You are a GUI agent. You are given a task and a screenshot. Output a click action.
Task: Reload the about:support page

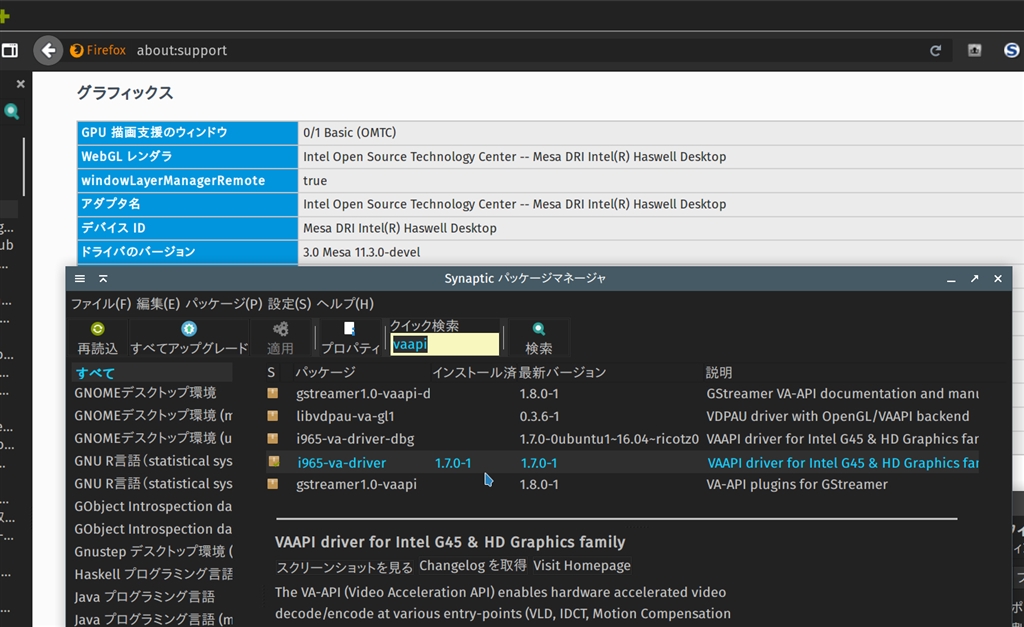coord(935,50)
